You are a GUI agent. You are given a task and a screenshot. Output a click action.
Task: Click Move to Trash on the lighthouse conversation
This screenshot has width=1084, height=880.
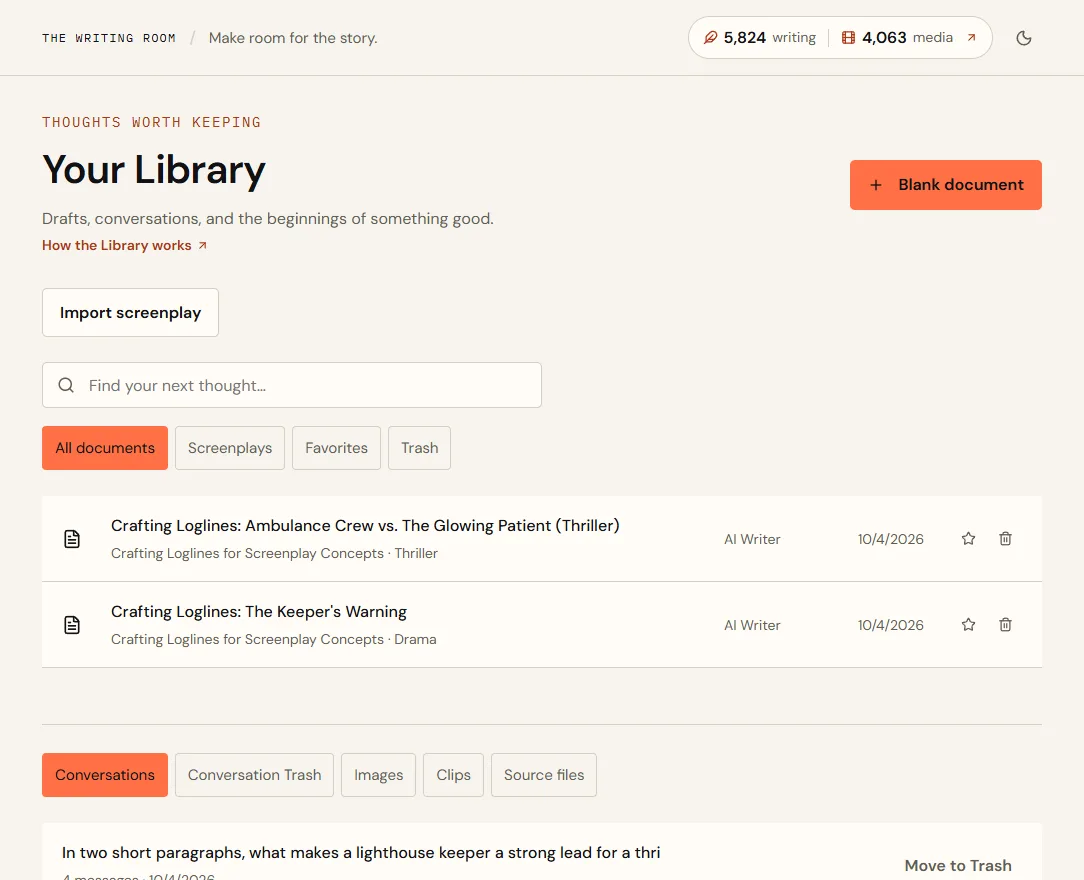tap(958, 865)
